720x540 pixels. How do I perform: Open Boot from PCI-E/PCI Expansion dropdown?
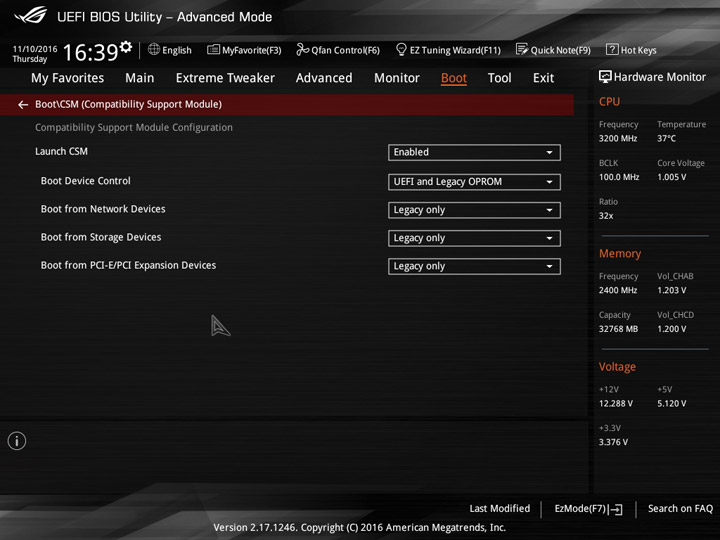click(x=474, y=266)
